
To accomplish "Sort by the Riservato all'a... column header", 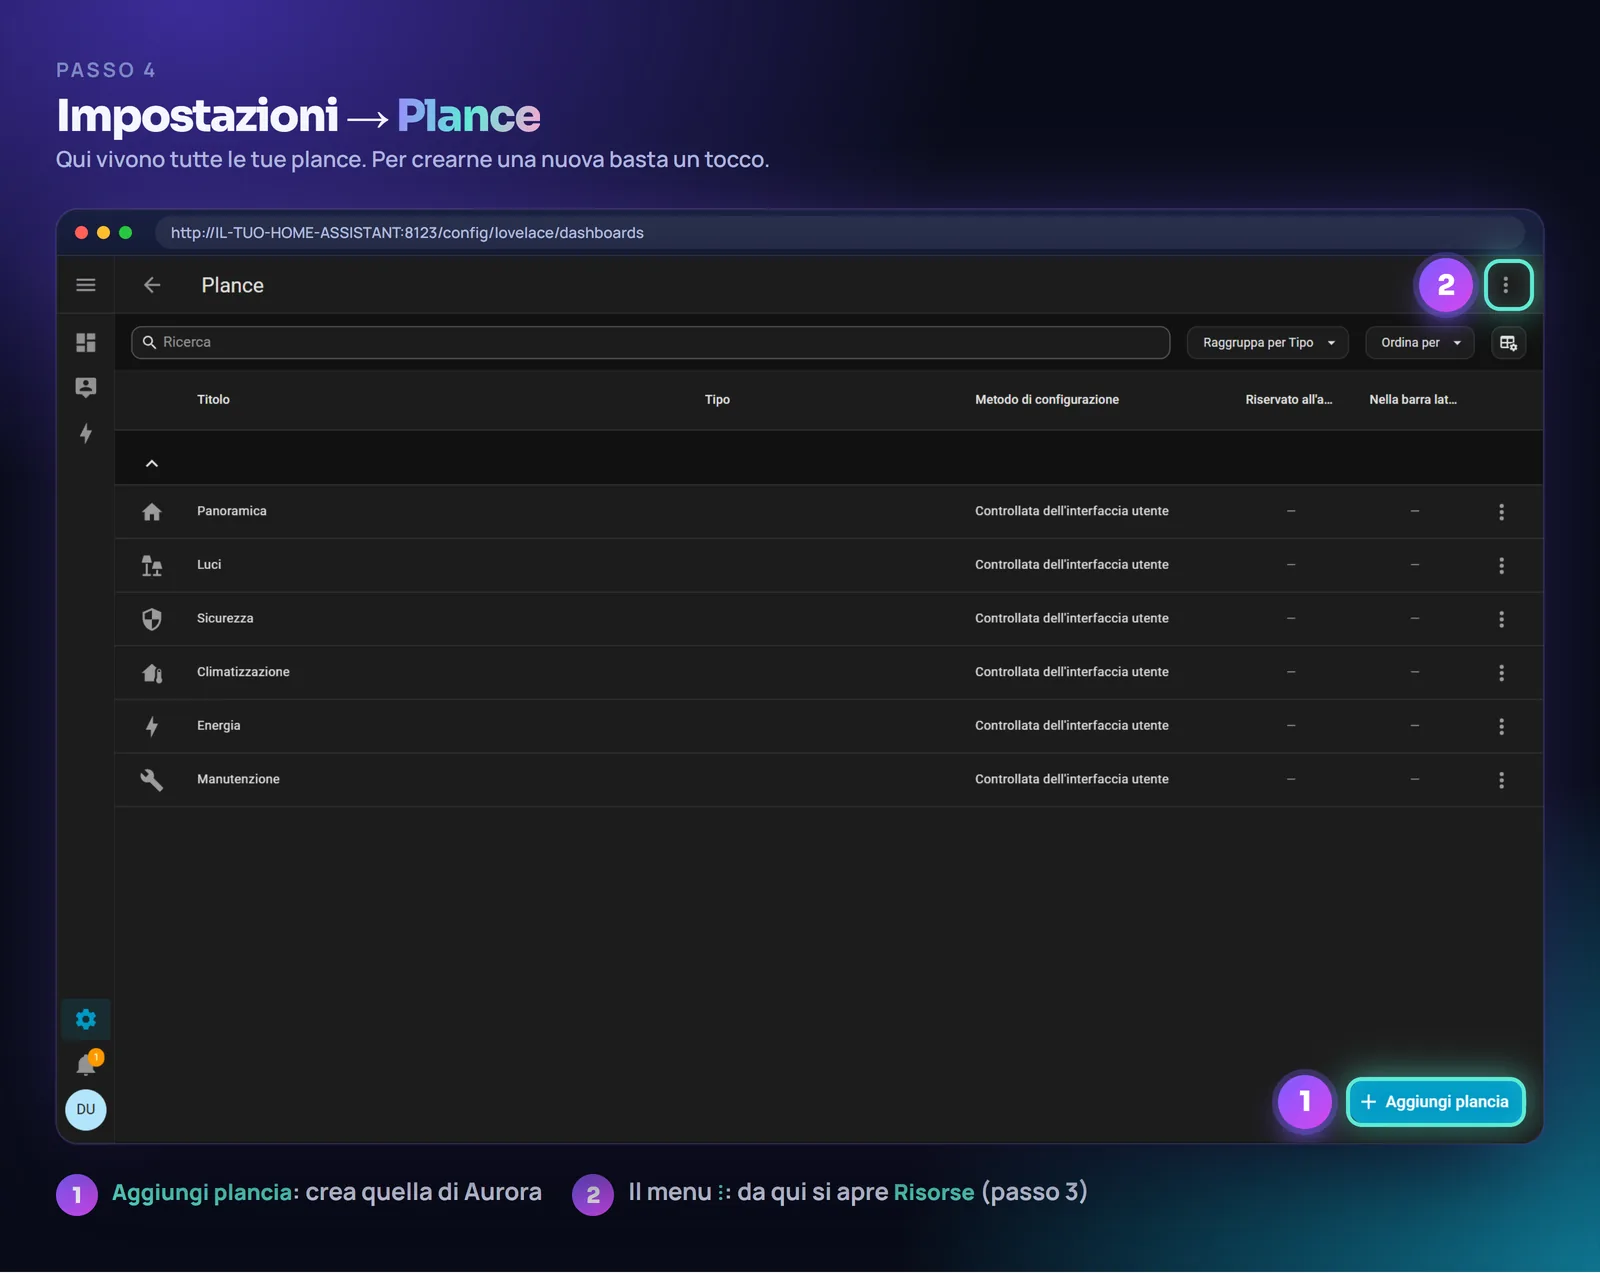I will pyautogui.click(x=1289, y=400).
